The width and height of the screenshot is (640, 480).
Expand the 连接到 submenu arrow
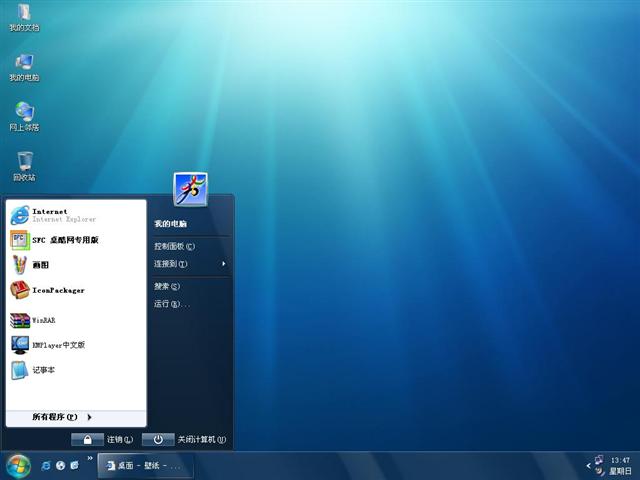pyautogui.click(x=224, y=264)
